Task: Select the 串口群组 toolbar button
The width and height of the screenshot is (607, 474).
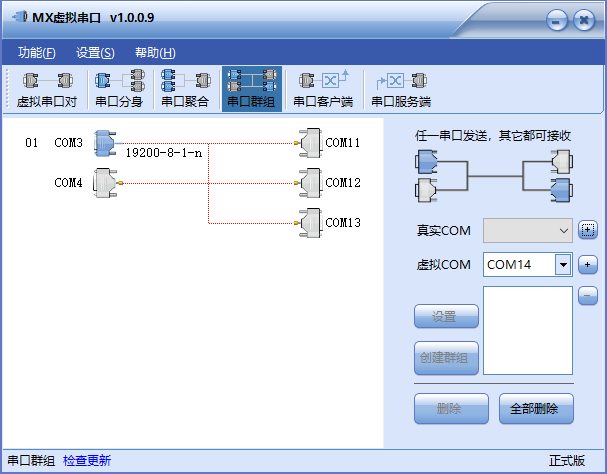Action: (252, 89)
